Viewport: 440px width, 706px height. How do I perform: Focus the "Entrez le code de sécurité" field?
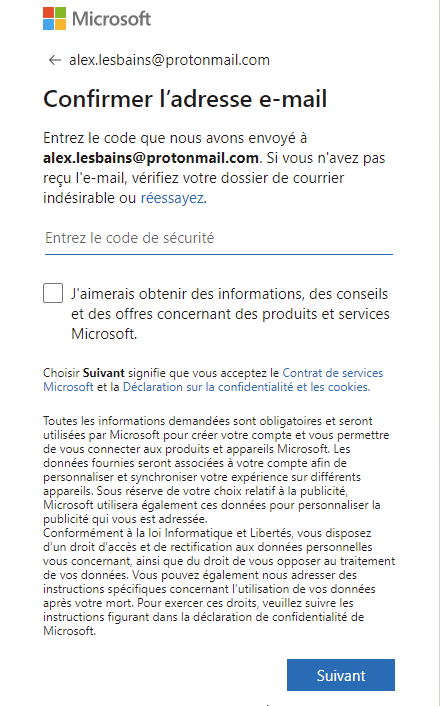point(219,238)
